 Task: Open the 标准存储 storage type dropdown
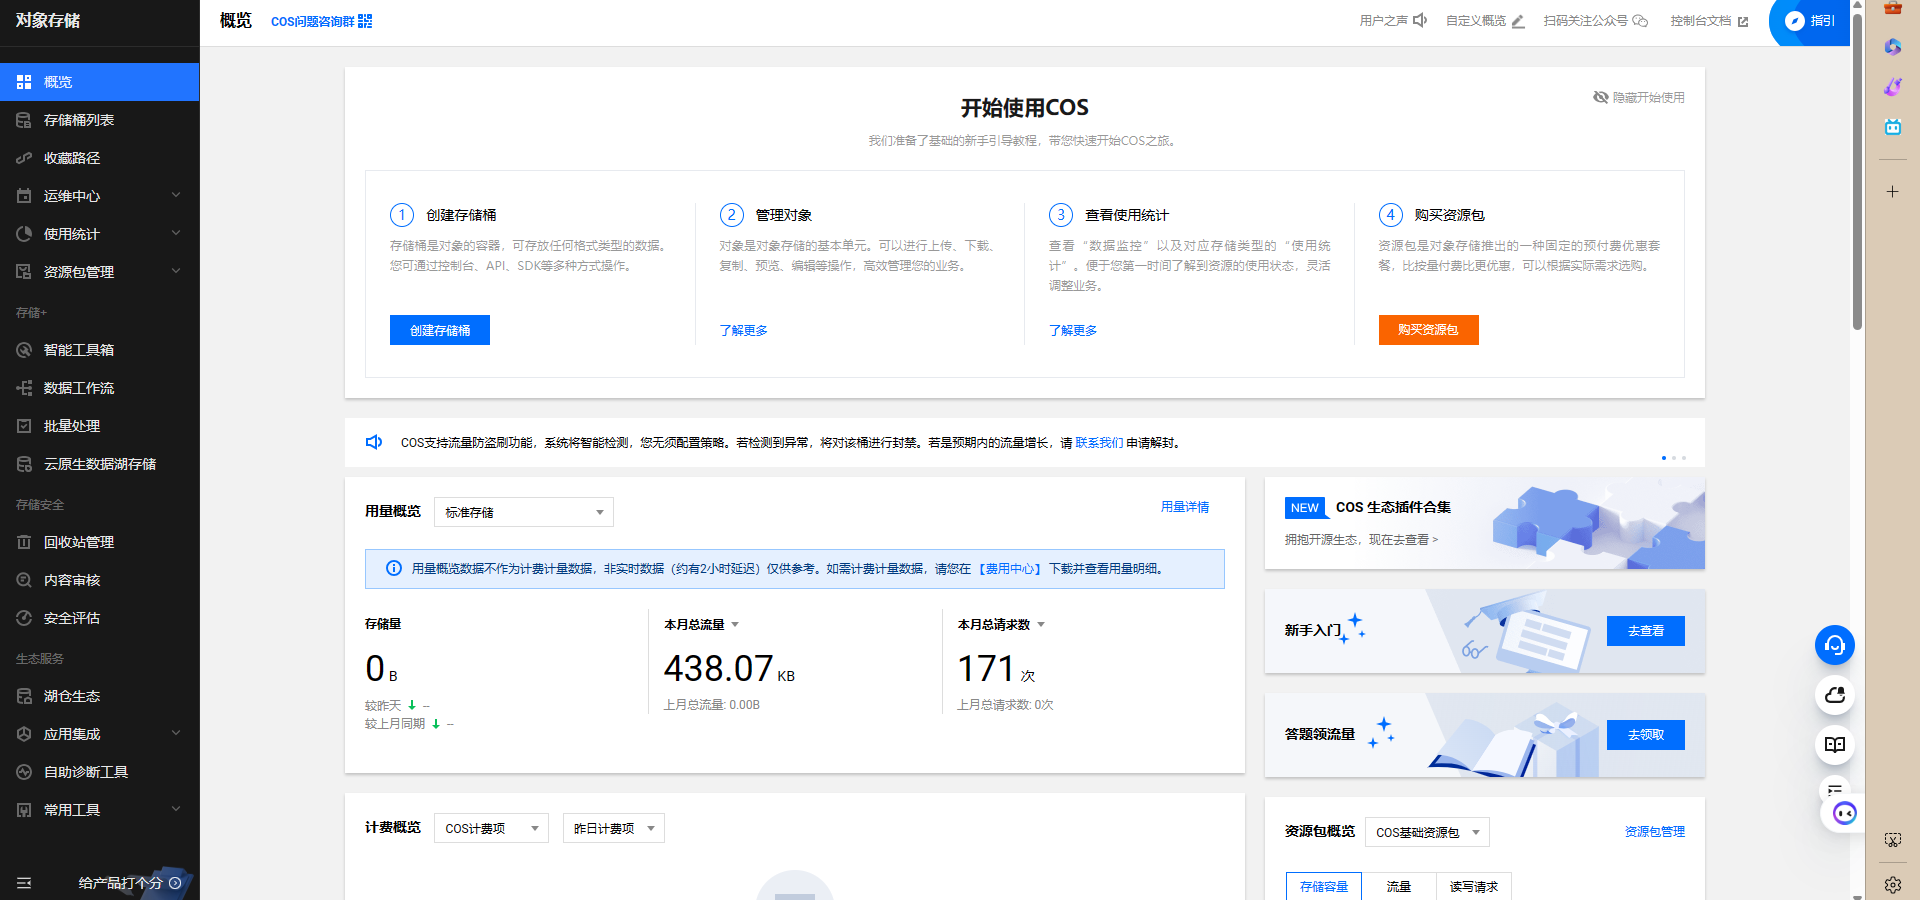pos(524,512)
